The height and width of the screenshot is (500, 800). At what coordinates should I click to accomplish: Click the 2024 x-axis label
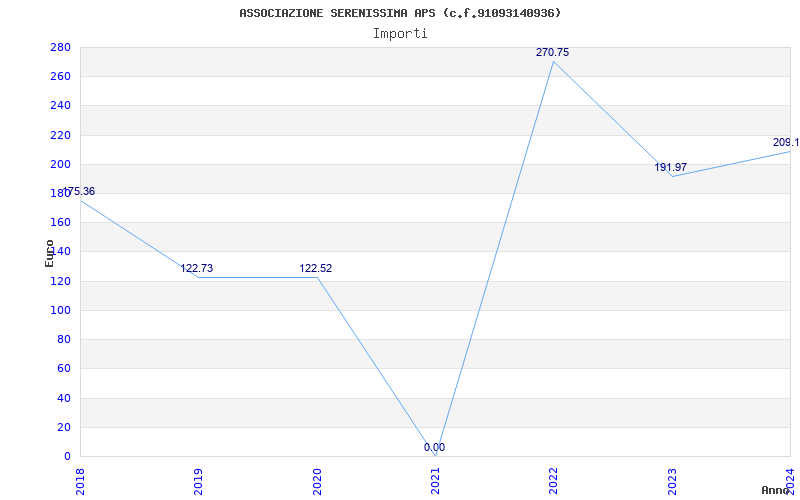point(791,482)
